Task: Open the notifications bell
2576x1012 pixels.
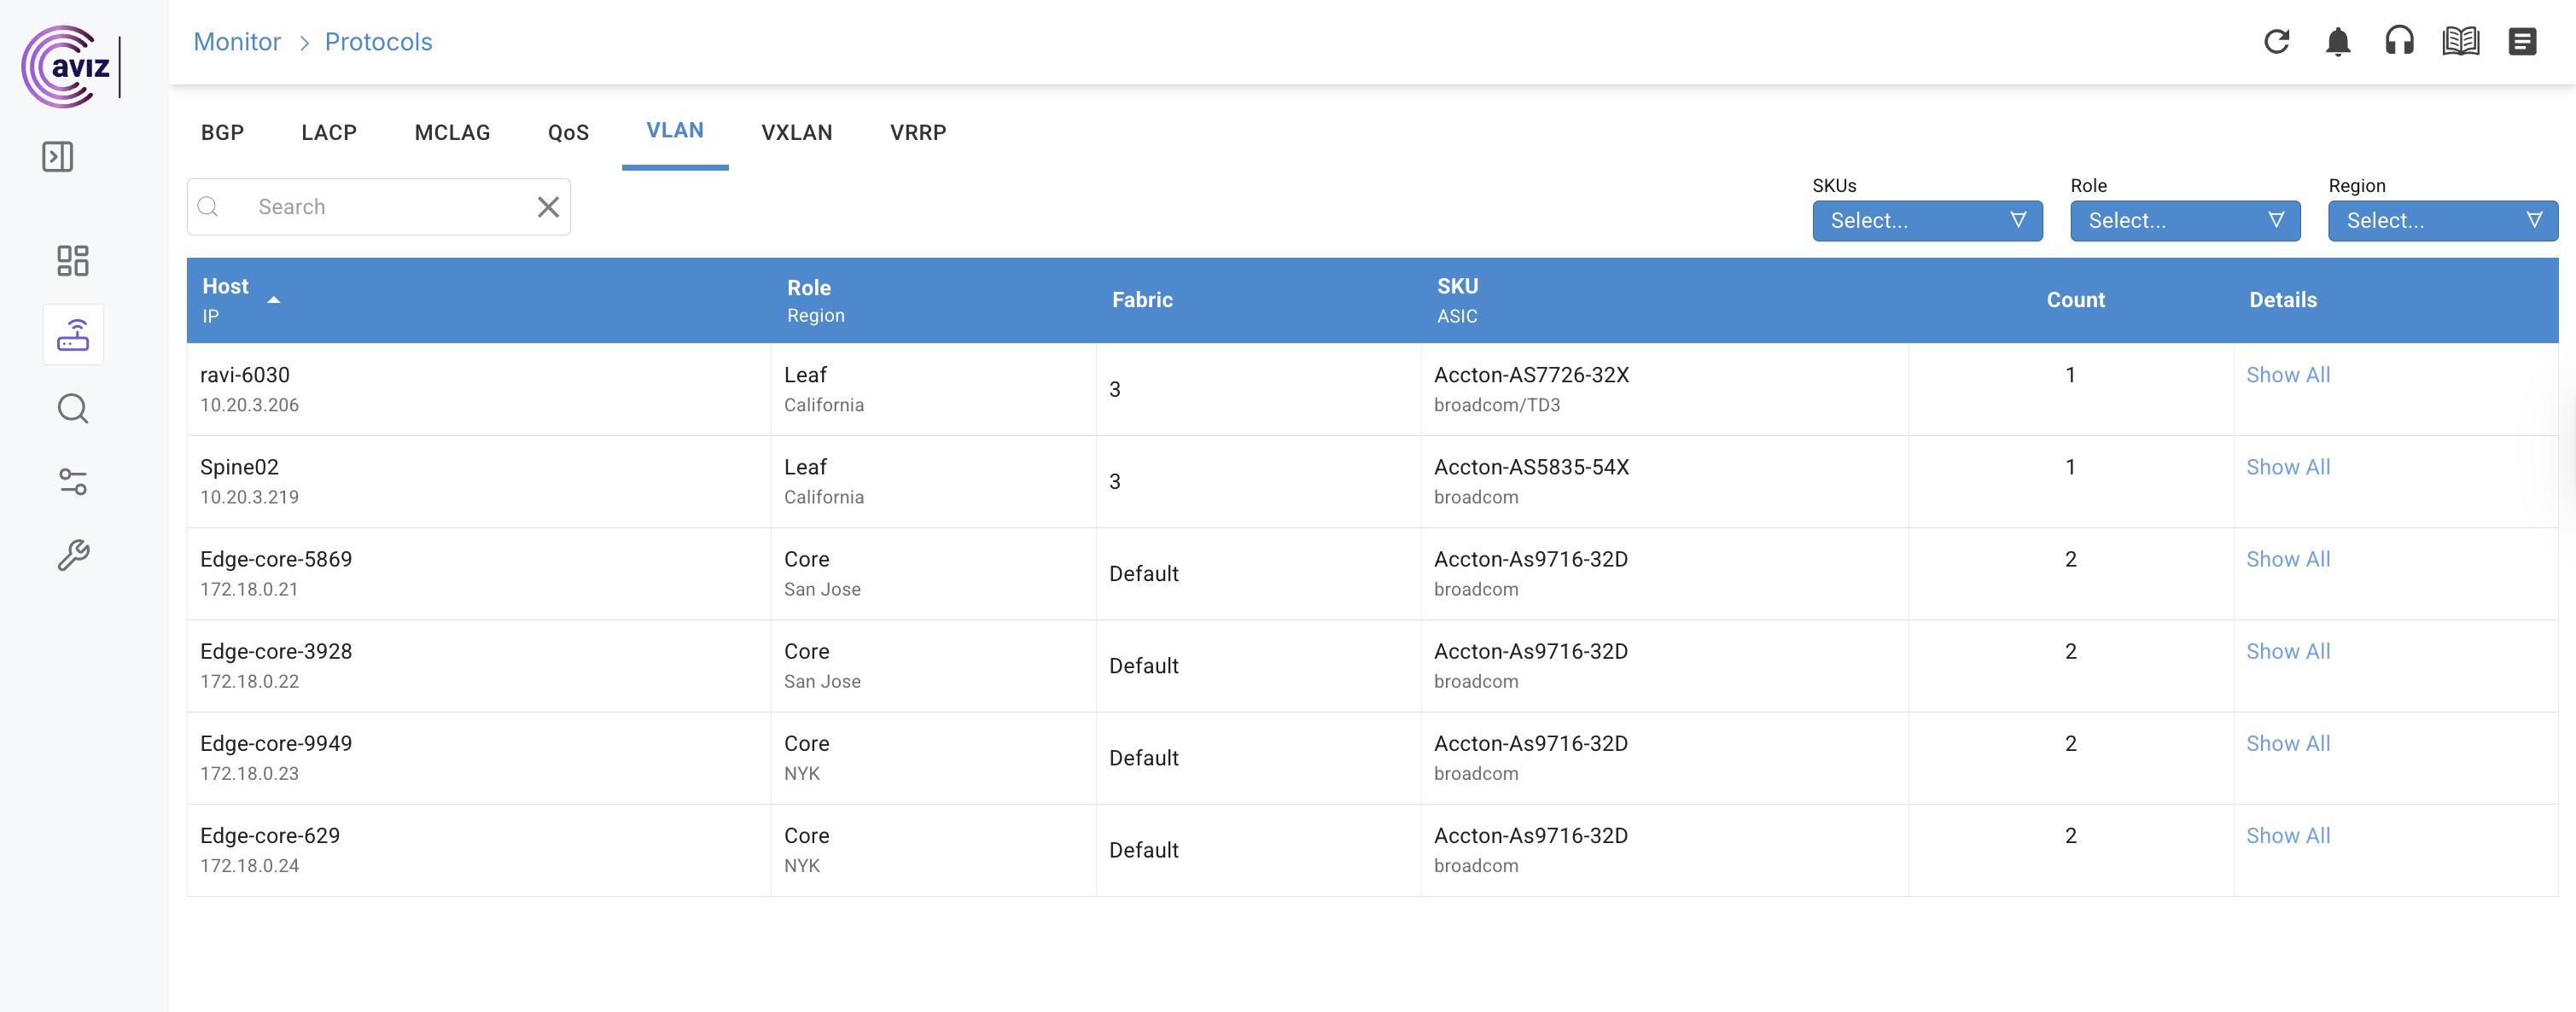Action: [x=2337, y=42]
